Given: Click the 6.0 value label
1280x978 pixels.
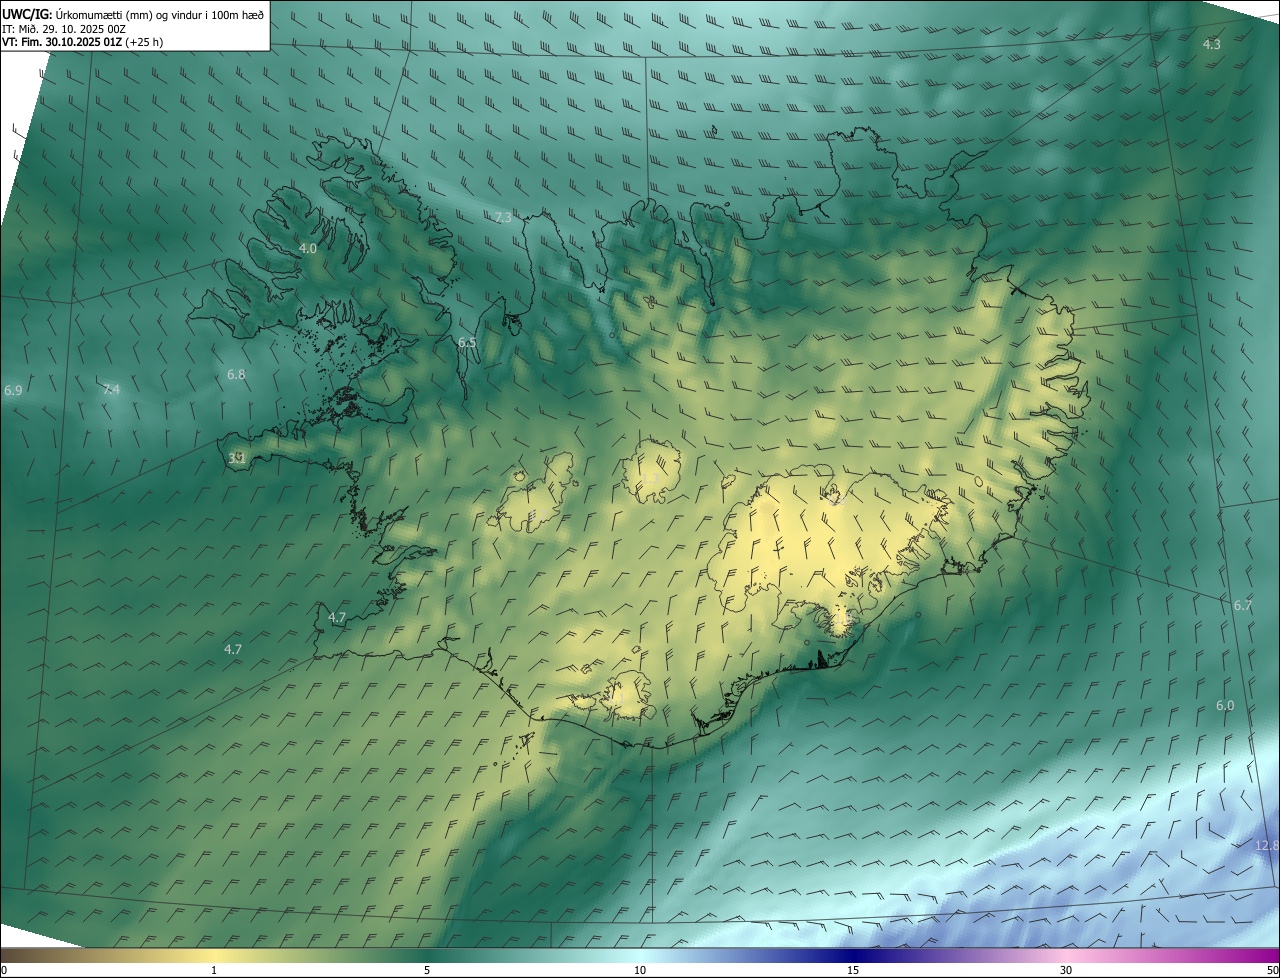Looking at the screenshot, I should pos(1225,705).
